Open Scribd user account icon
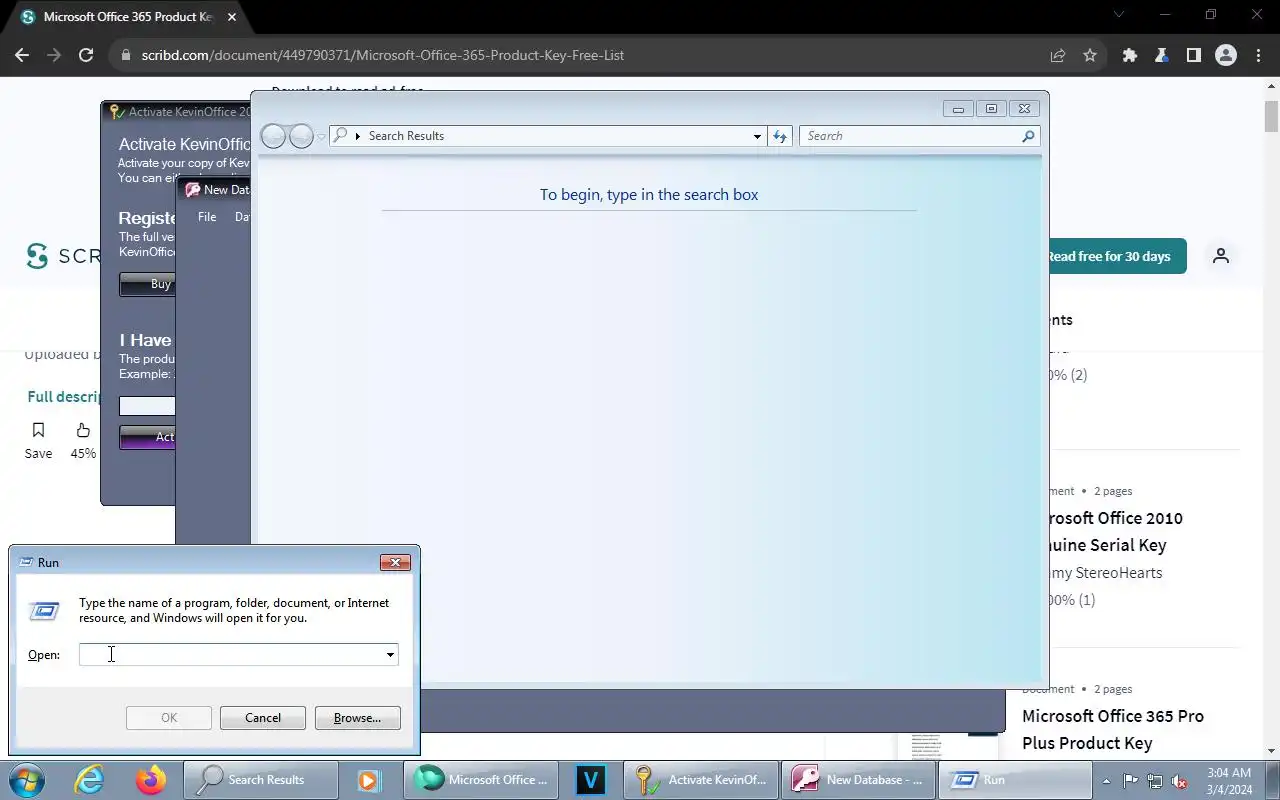Image resolution: width=1280 pixels, height=800 pixels. tap(1220, 256)
